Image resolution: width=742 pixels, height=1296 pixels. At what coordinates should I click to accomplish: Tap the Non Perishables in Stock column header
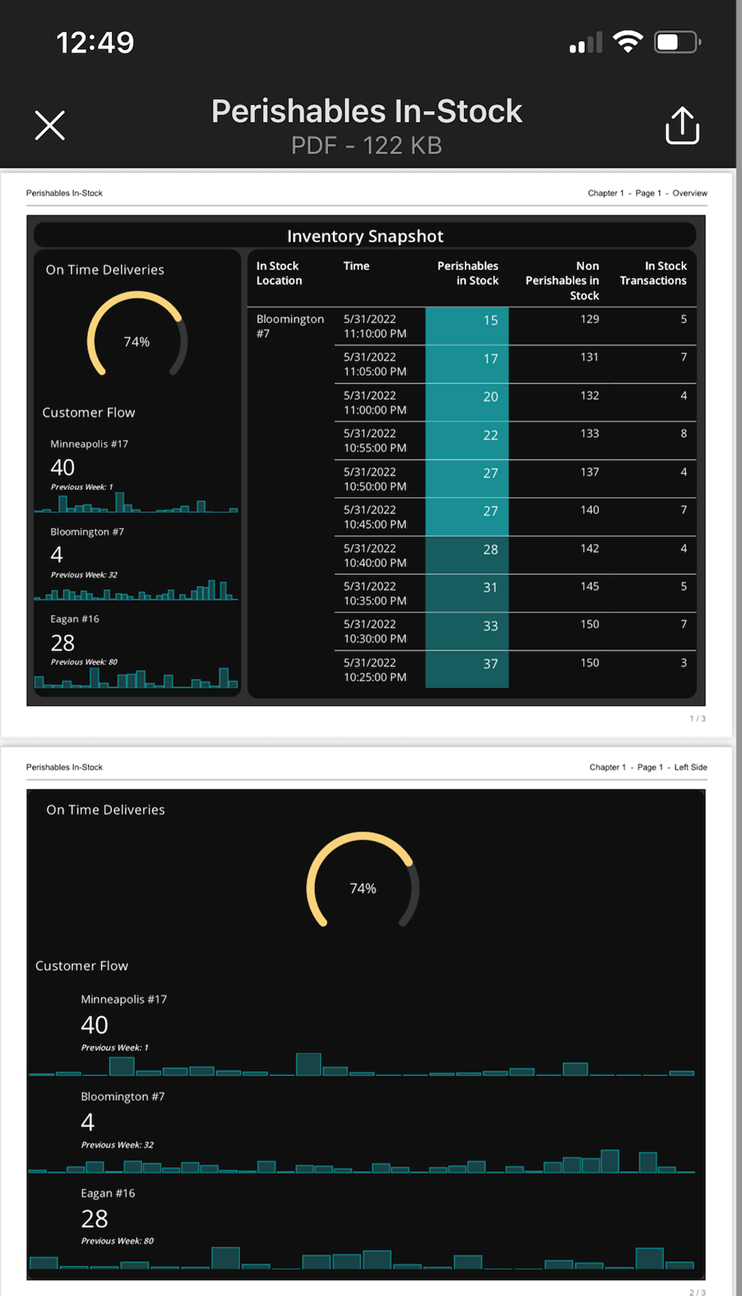pos(563,280)
